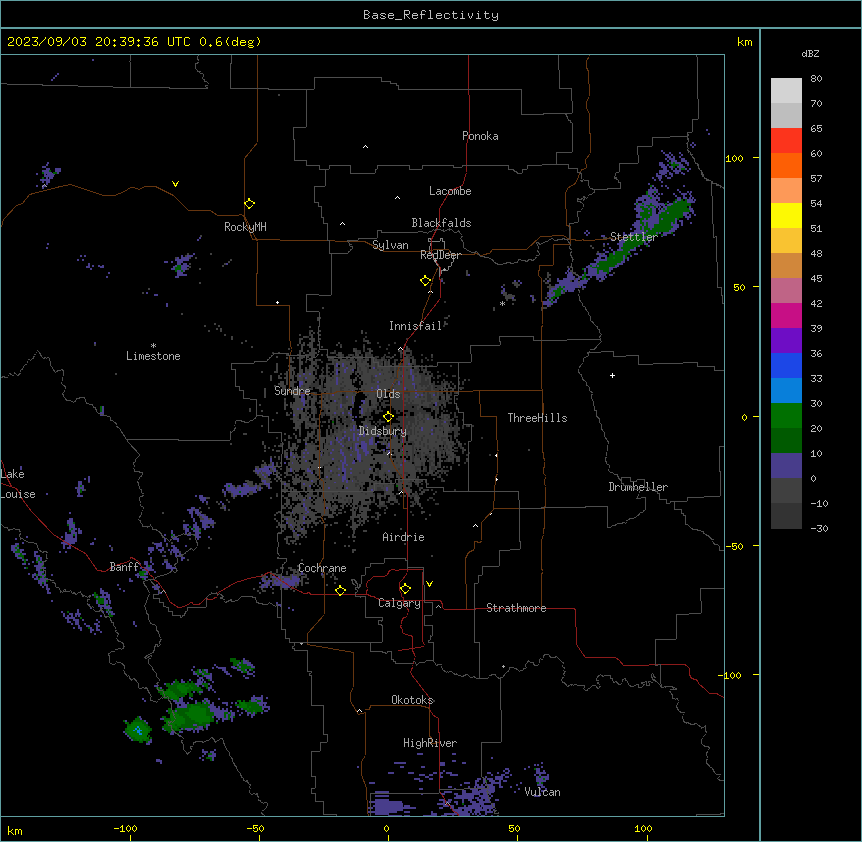Click the asterisk marker above Limestone
The width and height of the screenshot is (862, 842).
tap(153, 346)
